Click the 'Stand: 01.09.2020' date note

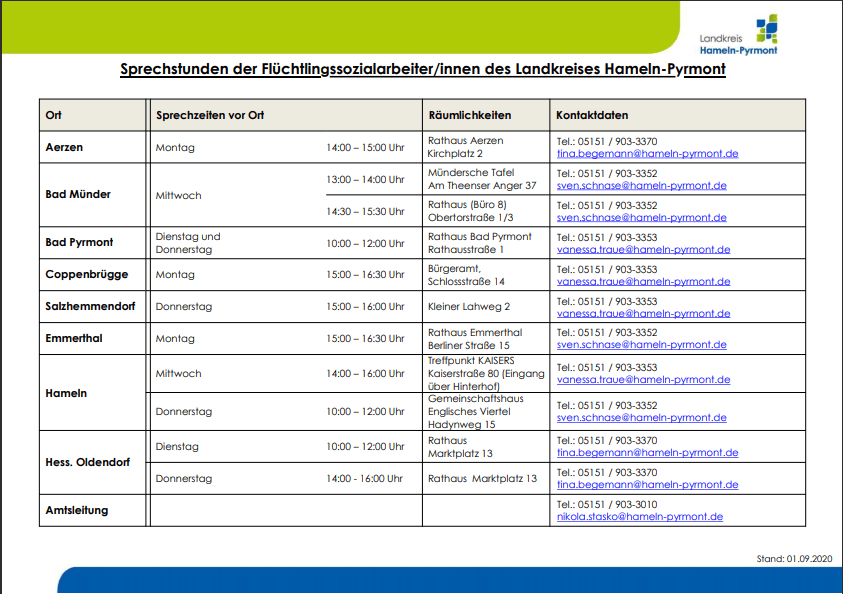tap(794, 559)
